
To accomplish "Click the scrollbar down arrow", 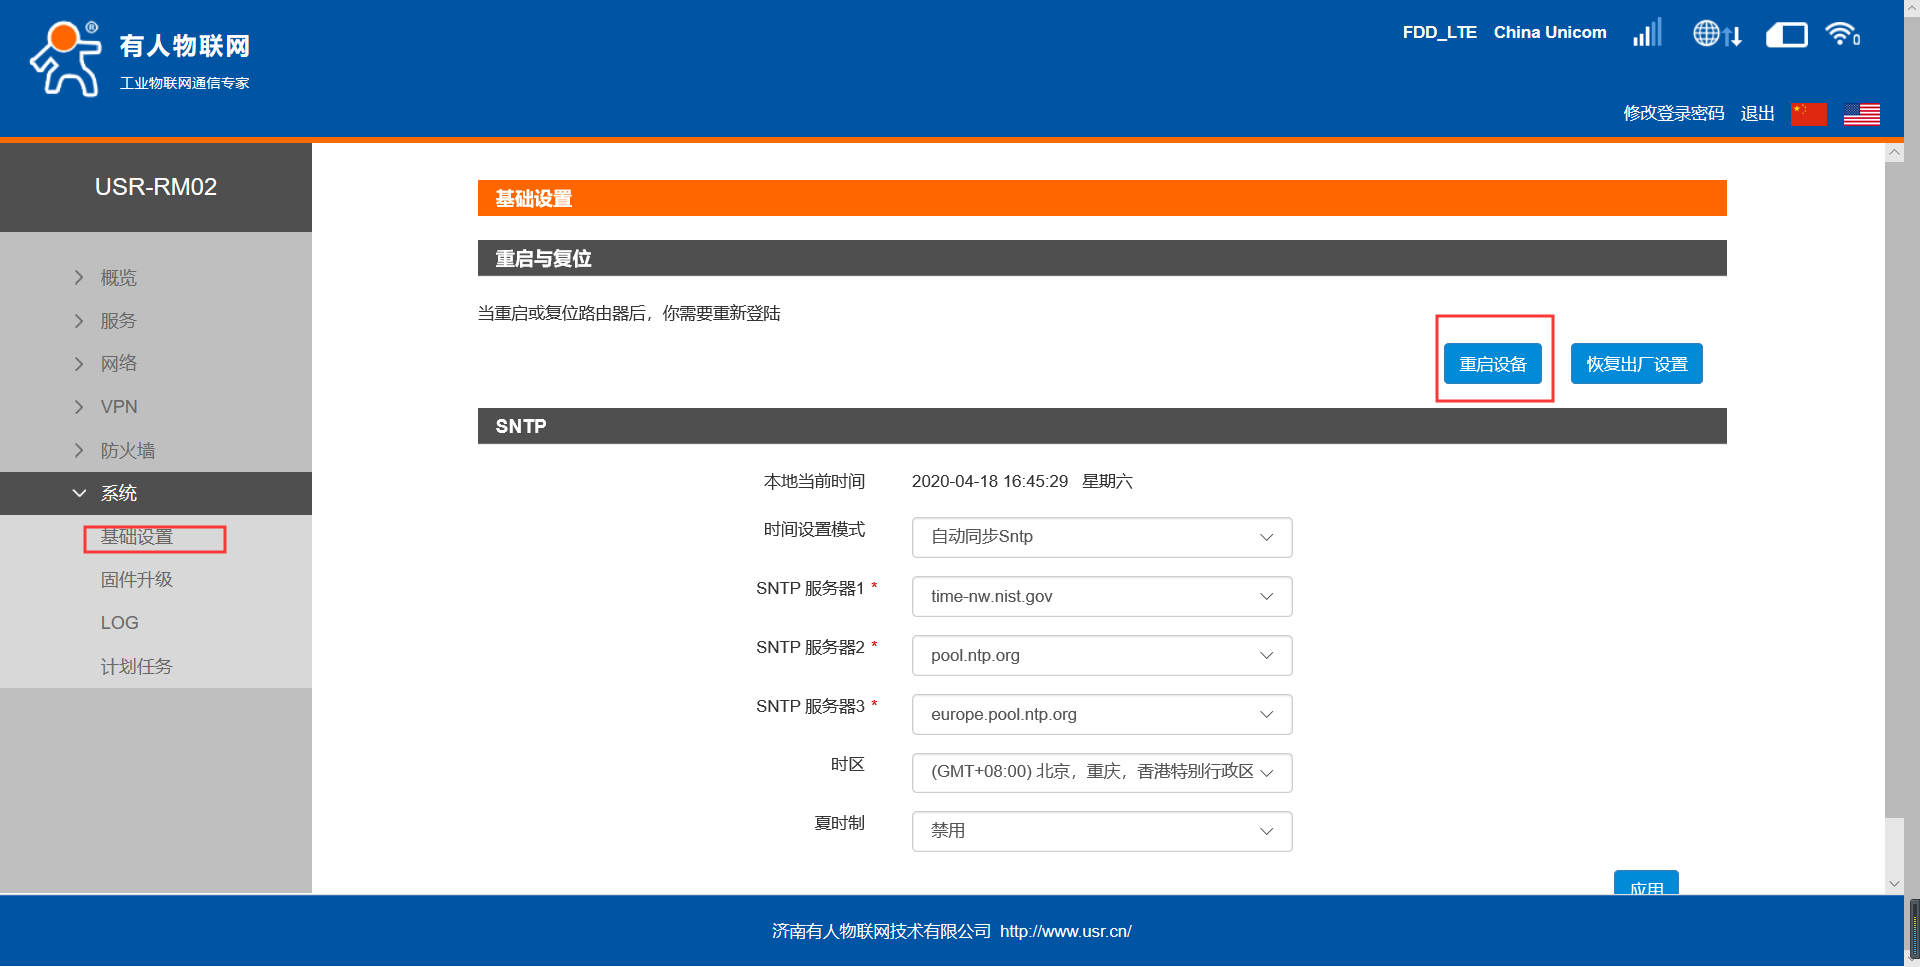I will click(x=1894, y=884).
